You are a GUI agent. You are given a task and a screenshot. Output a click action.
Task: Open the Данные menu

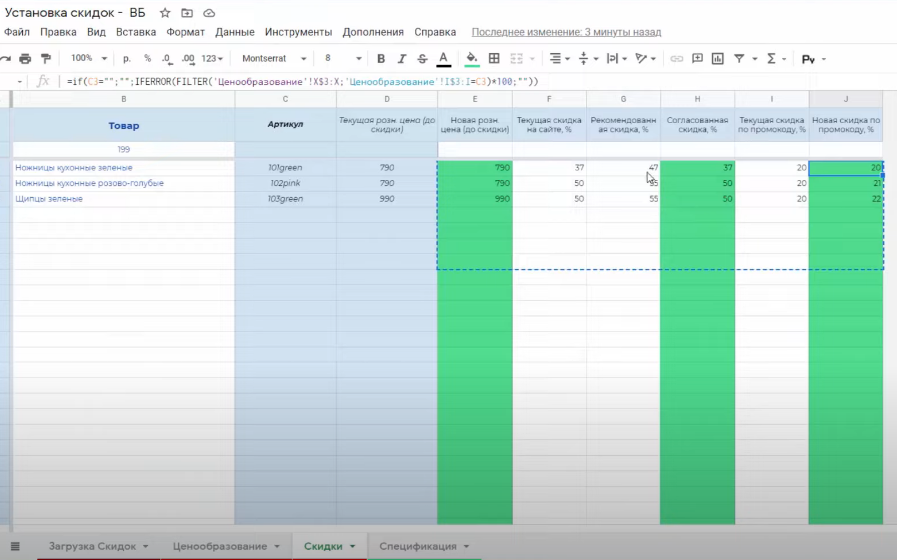235,32
